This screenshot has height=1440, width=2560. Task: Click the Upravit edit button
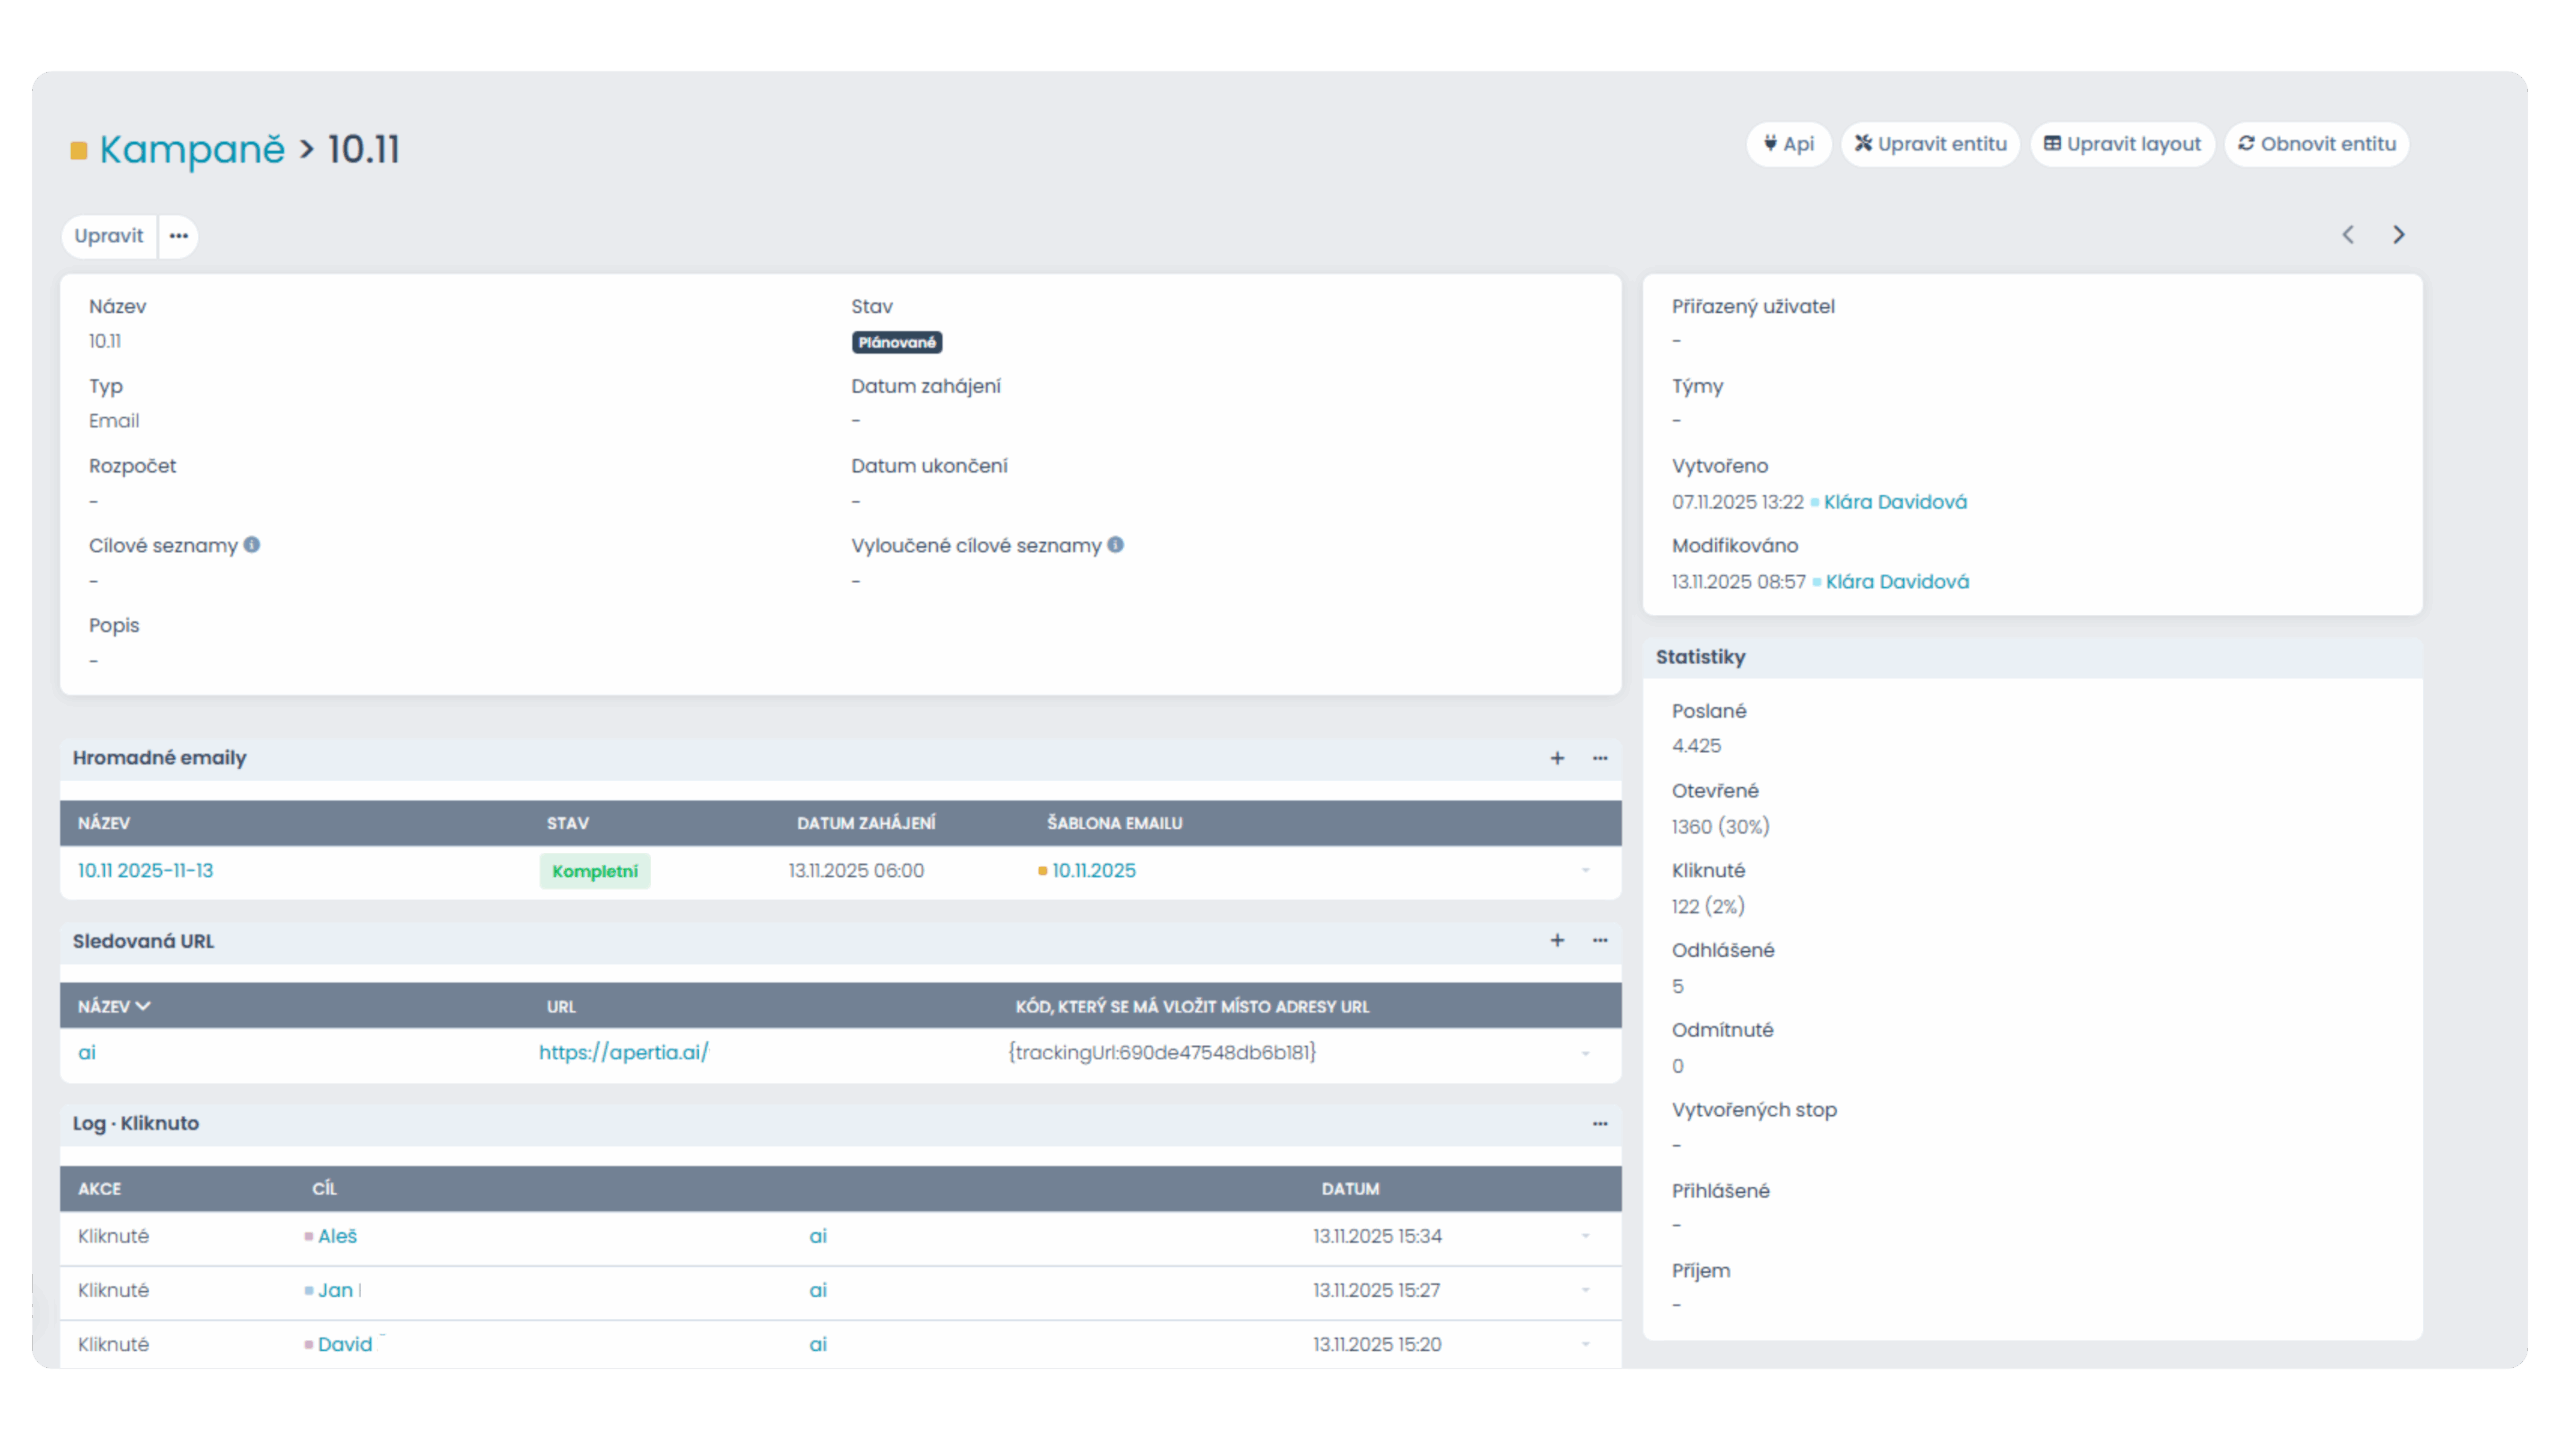pos(108,236)
